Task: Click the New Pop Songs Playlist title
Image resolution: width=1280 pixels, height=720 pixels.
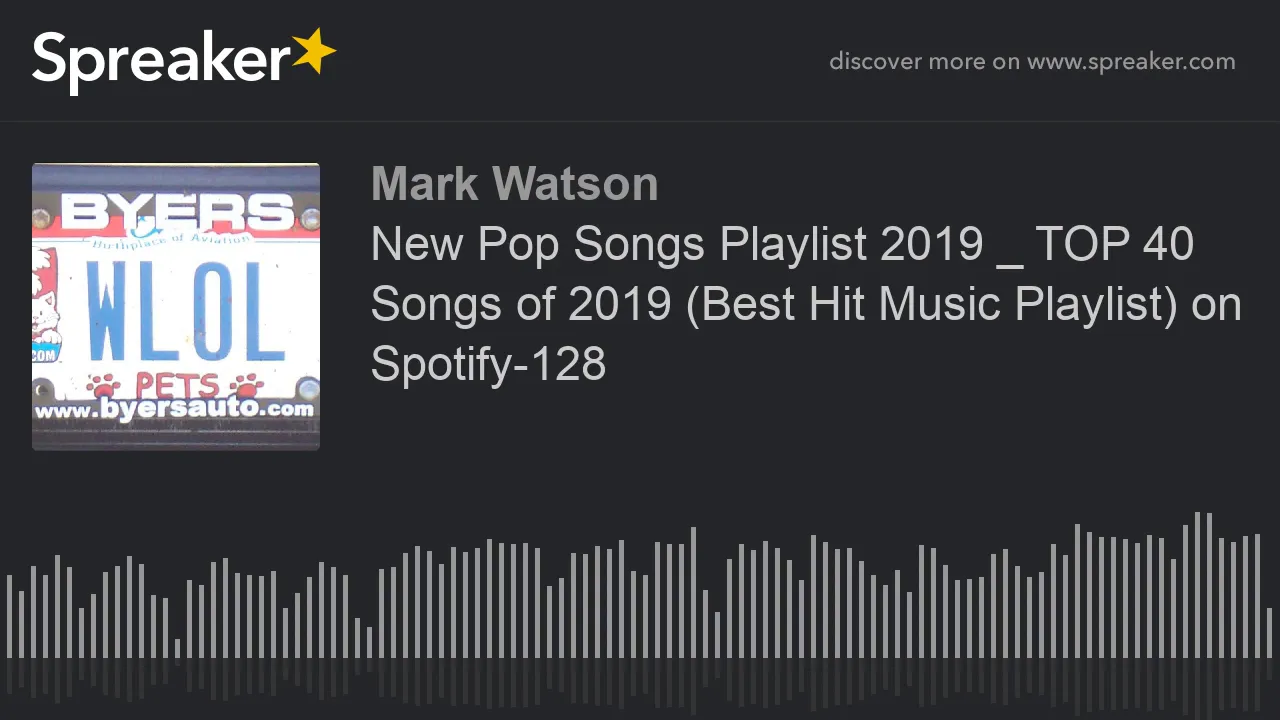Action: (782, 244)
